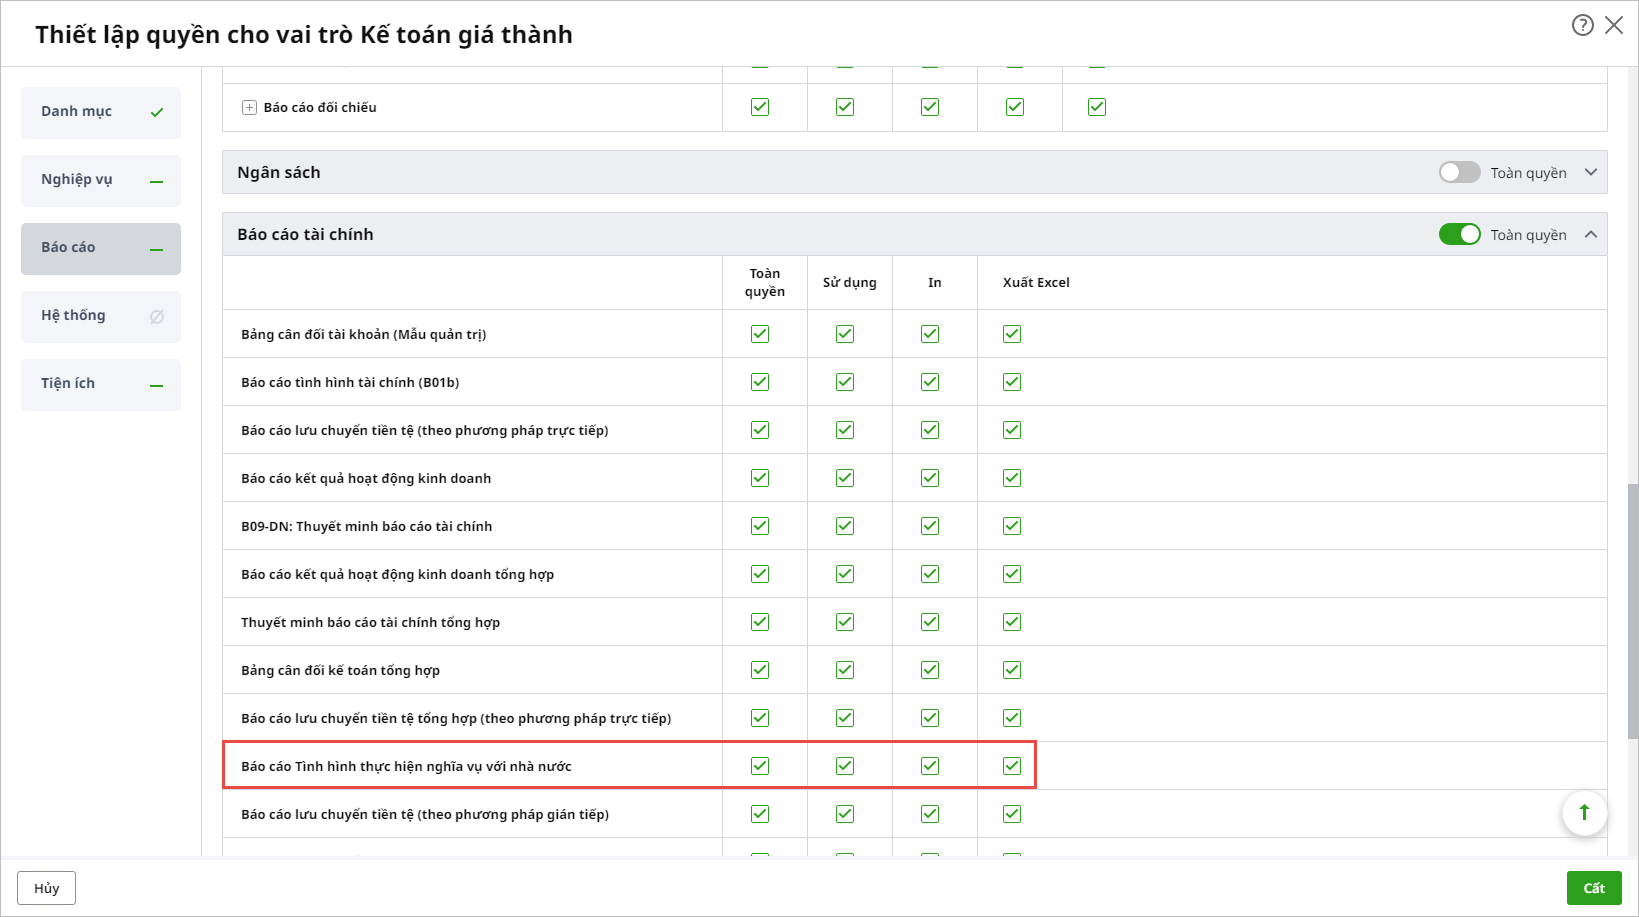Click the green Cất save button

coord(1594,888)
